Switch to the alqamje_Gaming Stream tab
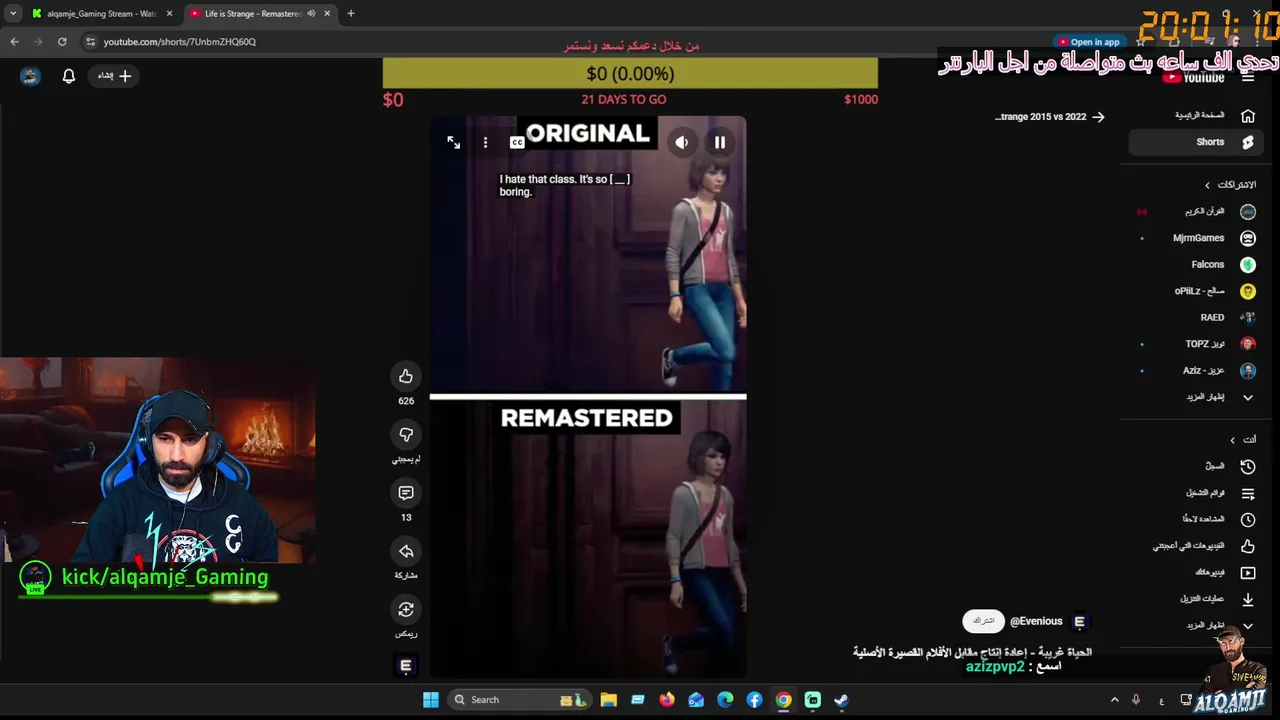The width and height of the screenshot is (1280, 720). coord(100,14)
